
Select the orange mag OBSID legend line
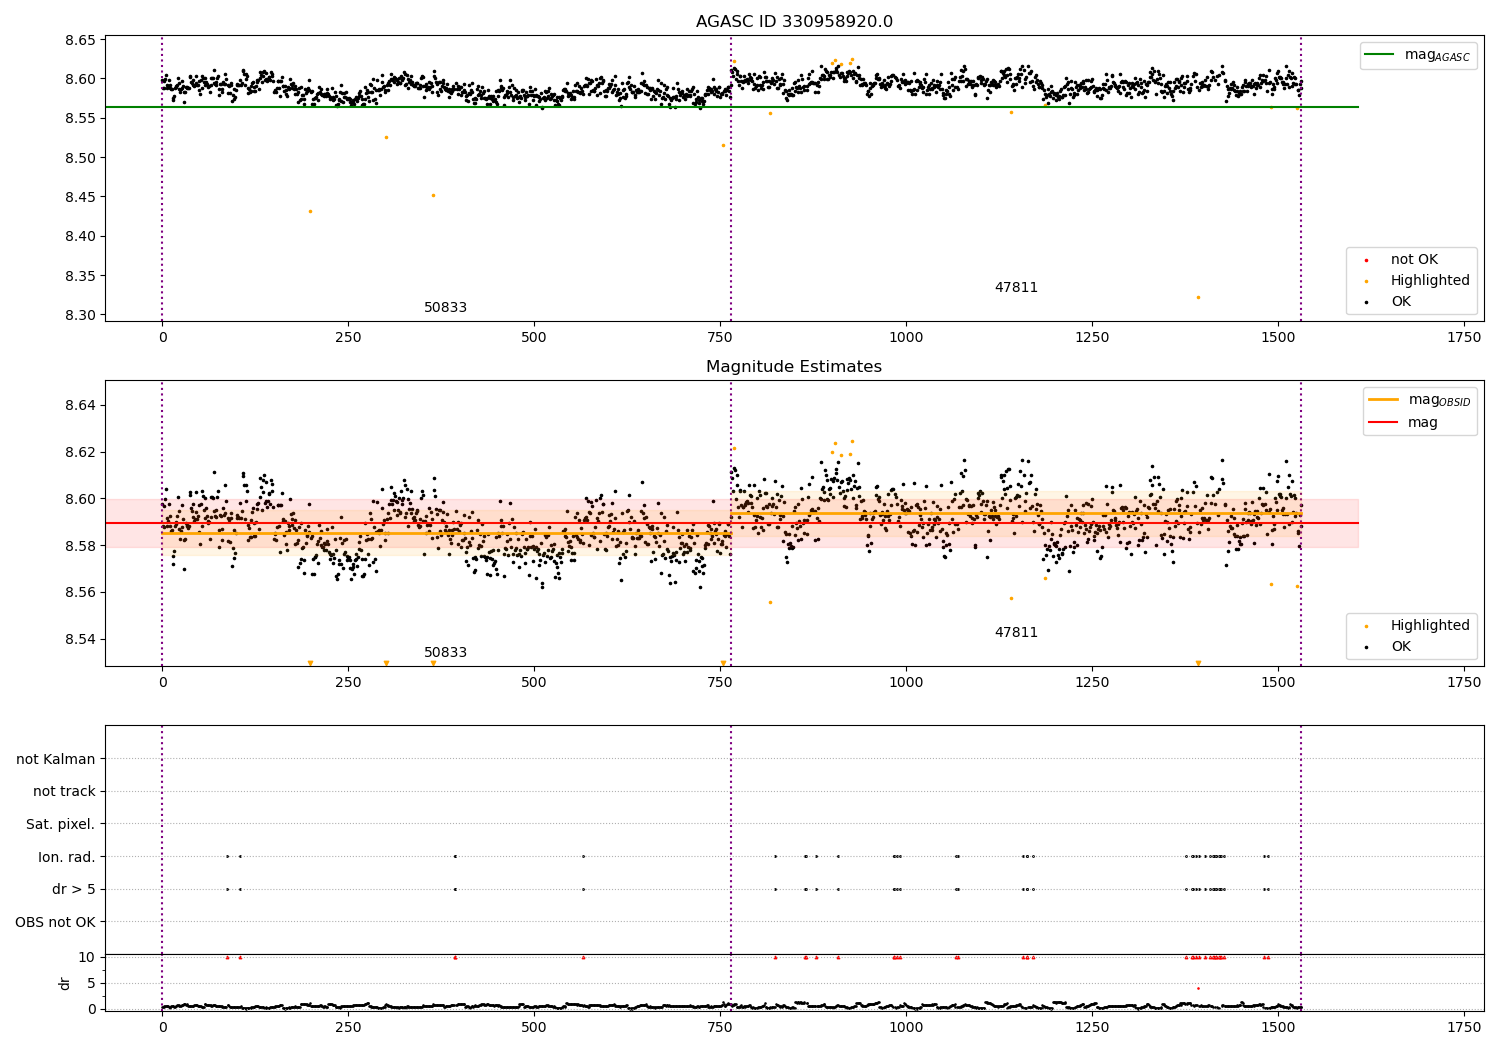(1383, 399)
